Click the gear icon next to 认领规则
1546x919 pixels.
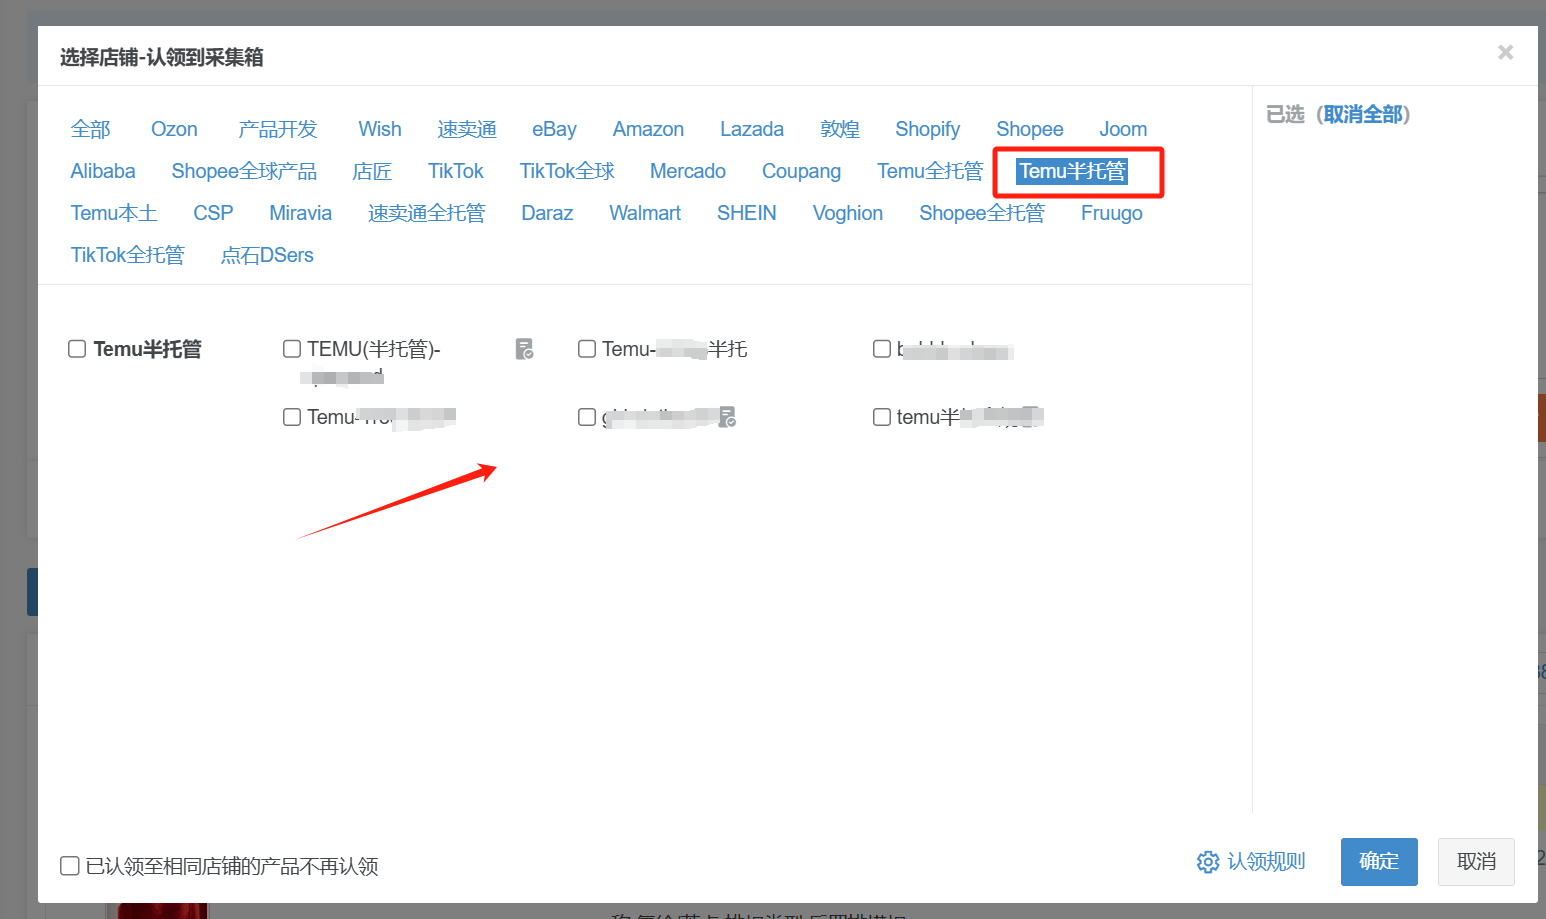[1208, 862]
